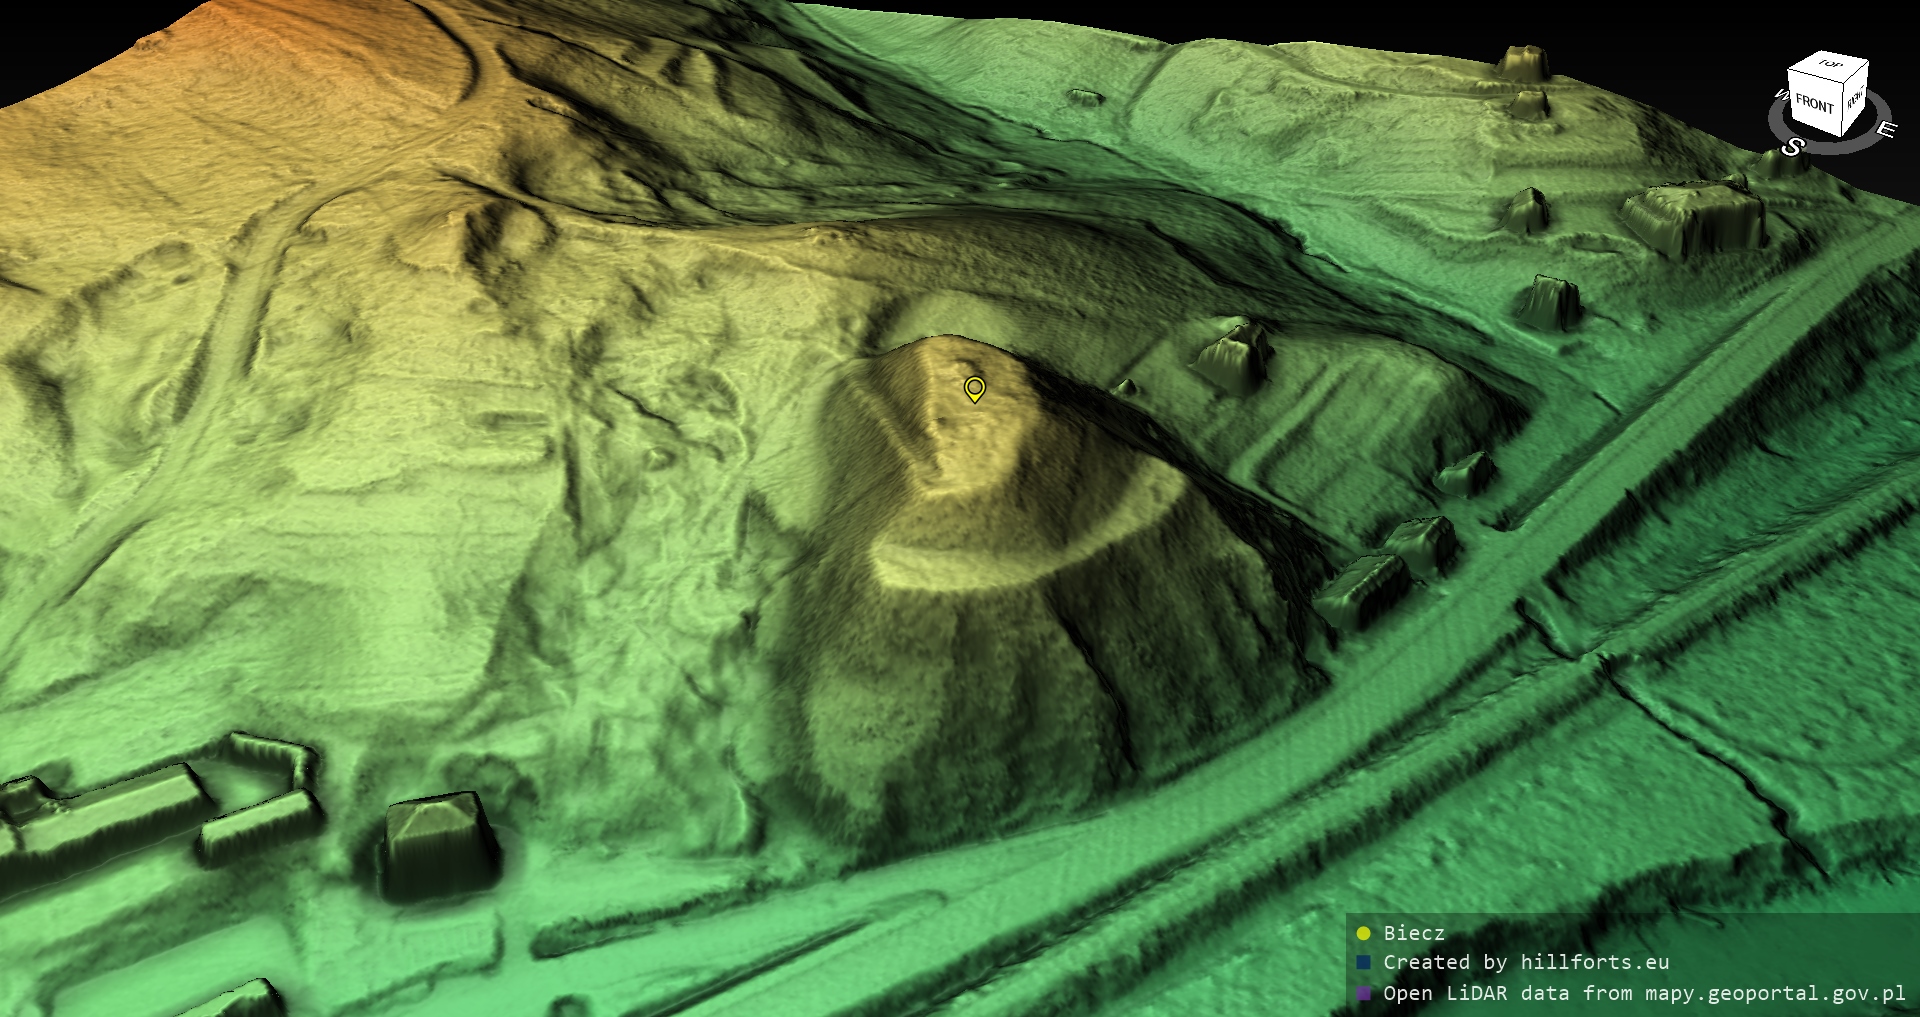The height and width of the screenshot is (1017, 1920).
Task: Click the W letter on the compass ring
Action: point(1780,96)
